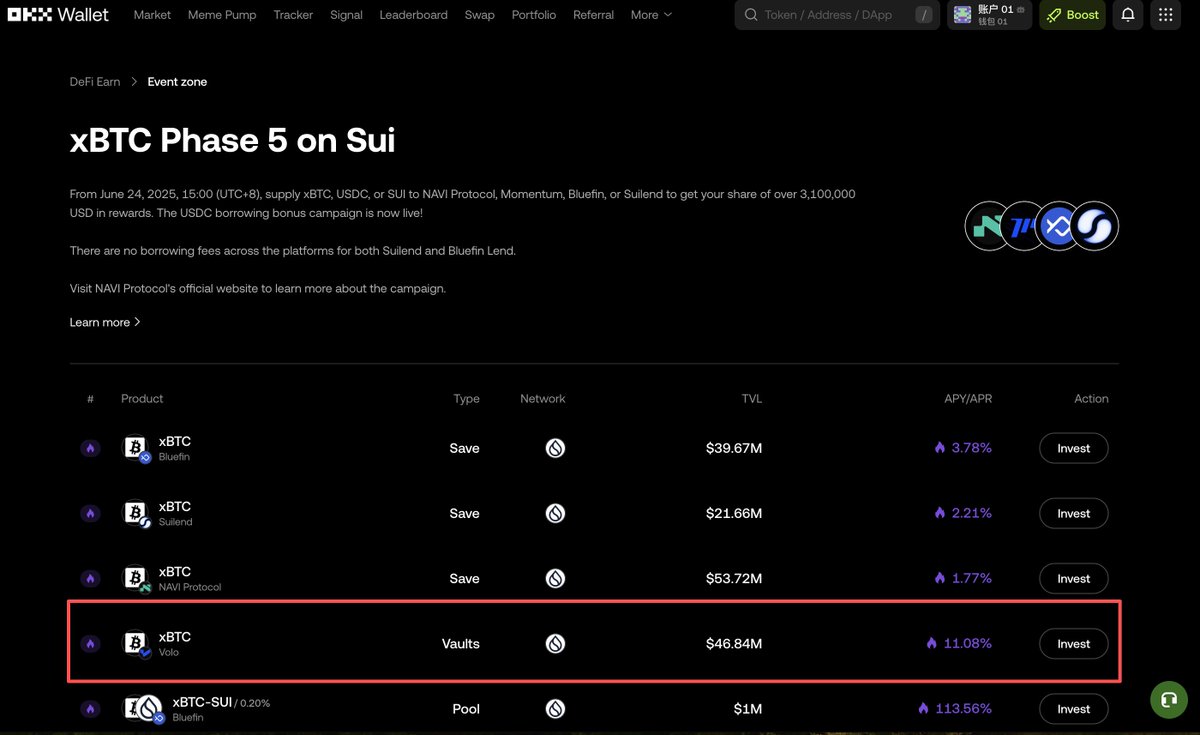1200x735 pixels.
Task: Open the green support headset chat icon
Action: coord(1168,699)
